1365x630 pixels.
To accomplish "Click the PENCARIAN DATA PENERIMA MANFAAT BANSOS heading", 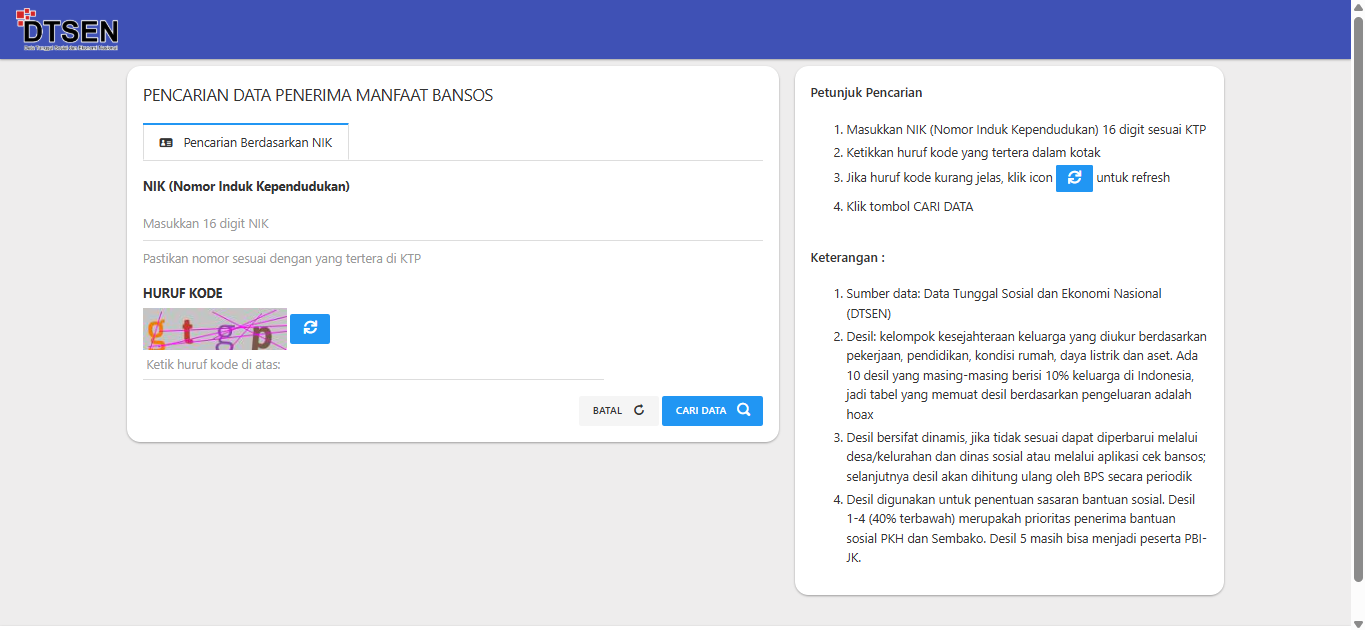I will 318,96.
